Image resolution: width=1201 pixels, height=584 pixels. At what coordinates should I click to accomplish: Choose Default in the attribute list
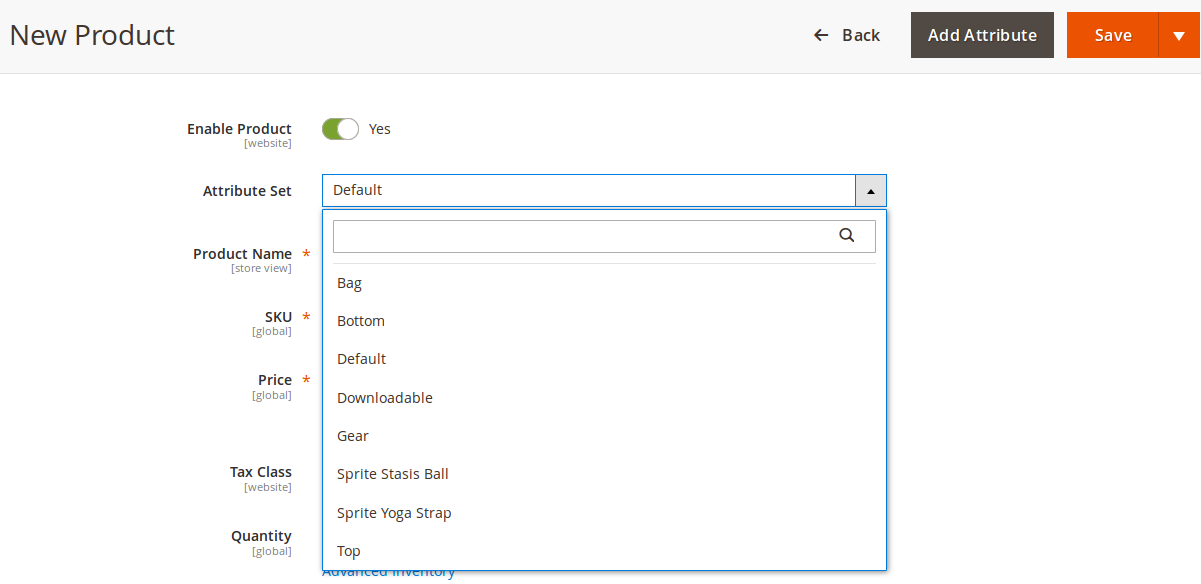click(x=604, y=359)
